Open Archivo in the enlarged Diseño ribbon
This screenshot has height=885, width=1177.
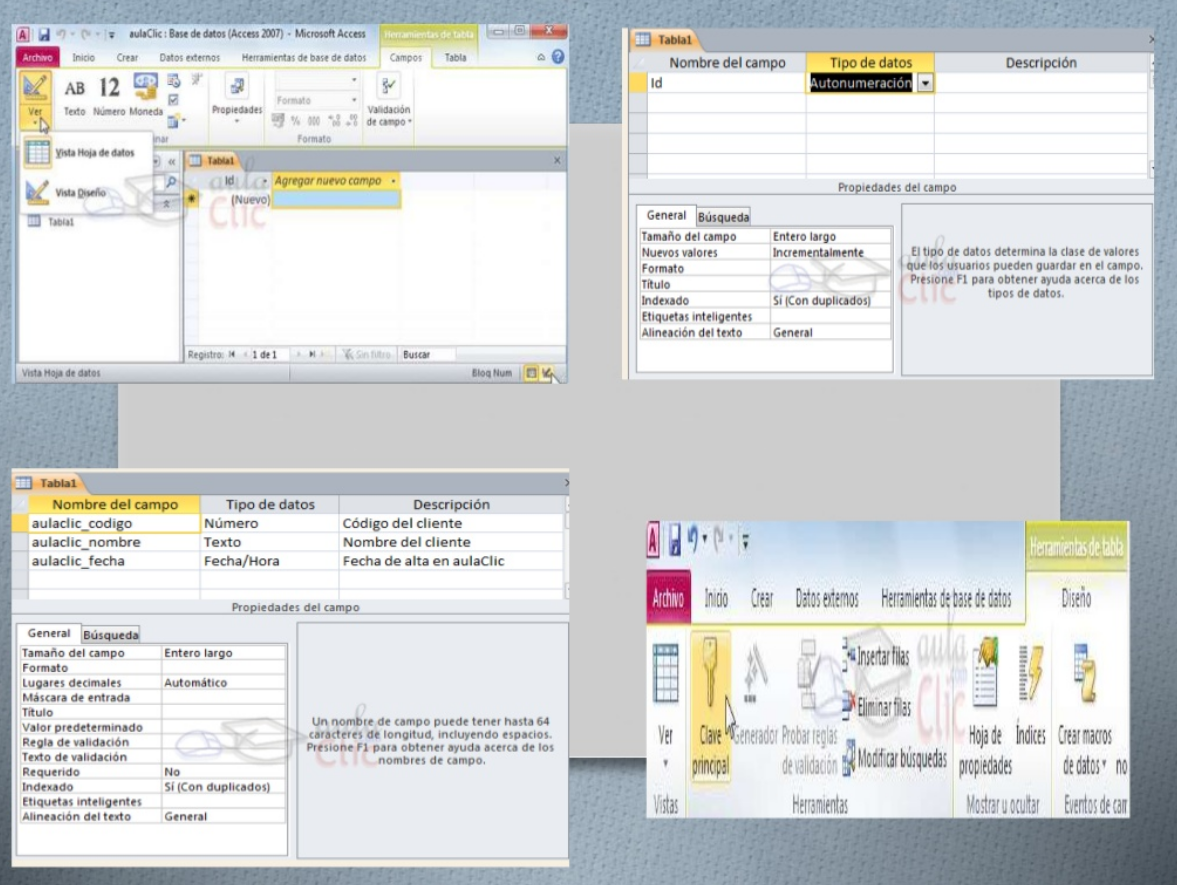[668, 598]
